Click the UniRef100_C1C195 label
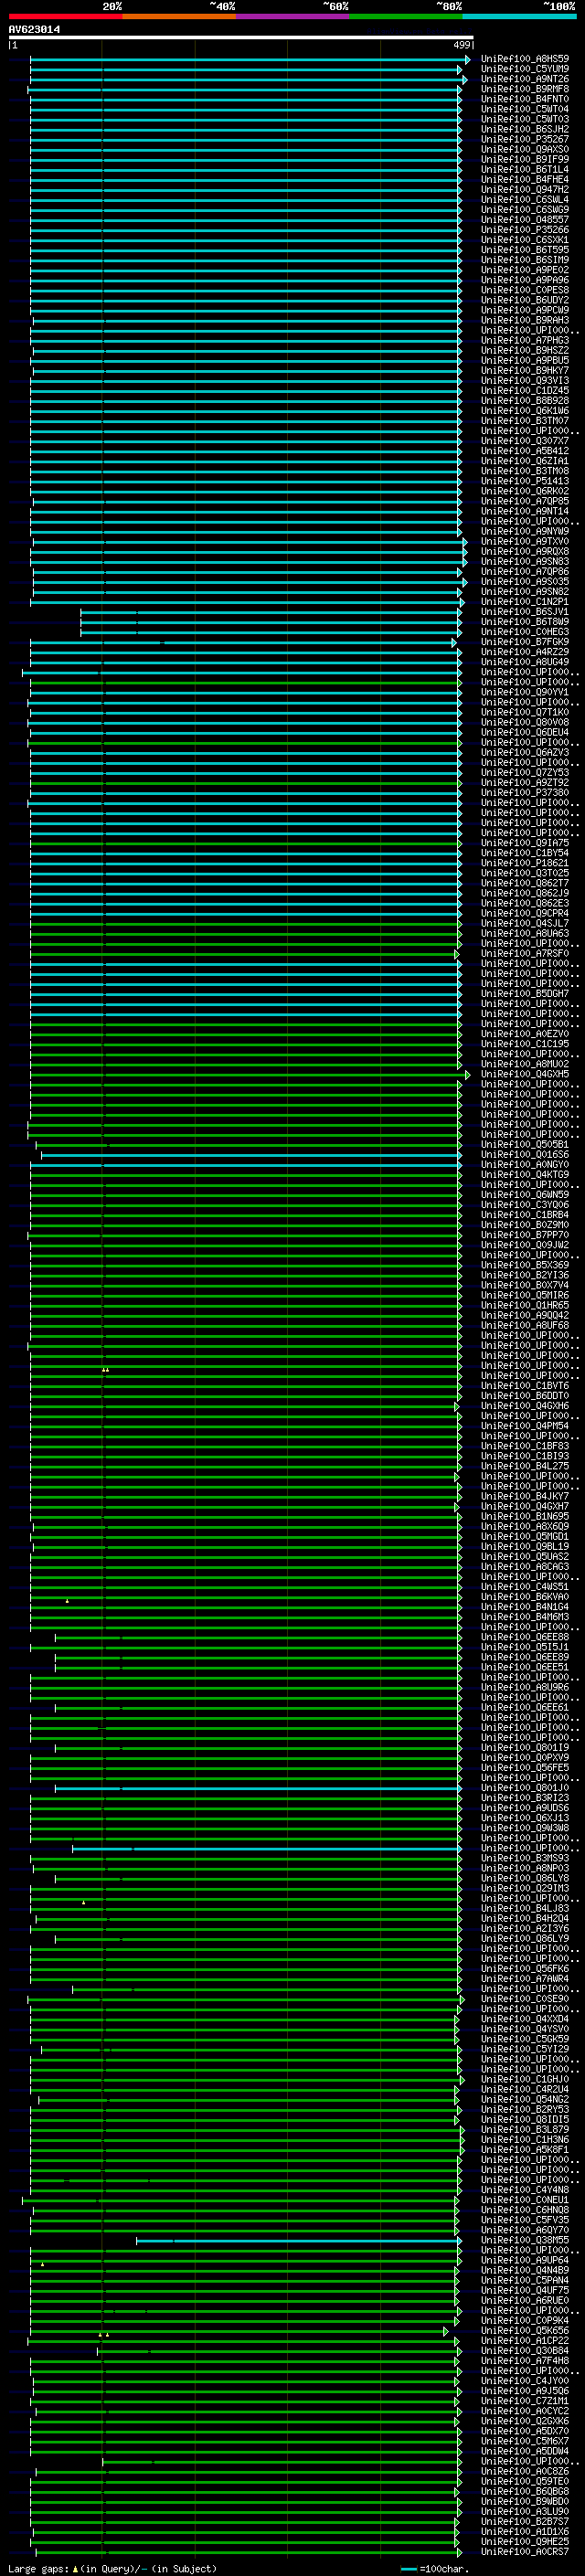Image resolution: width=585 pixels, height=2576 pixels. click(525, 1044)
